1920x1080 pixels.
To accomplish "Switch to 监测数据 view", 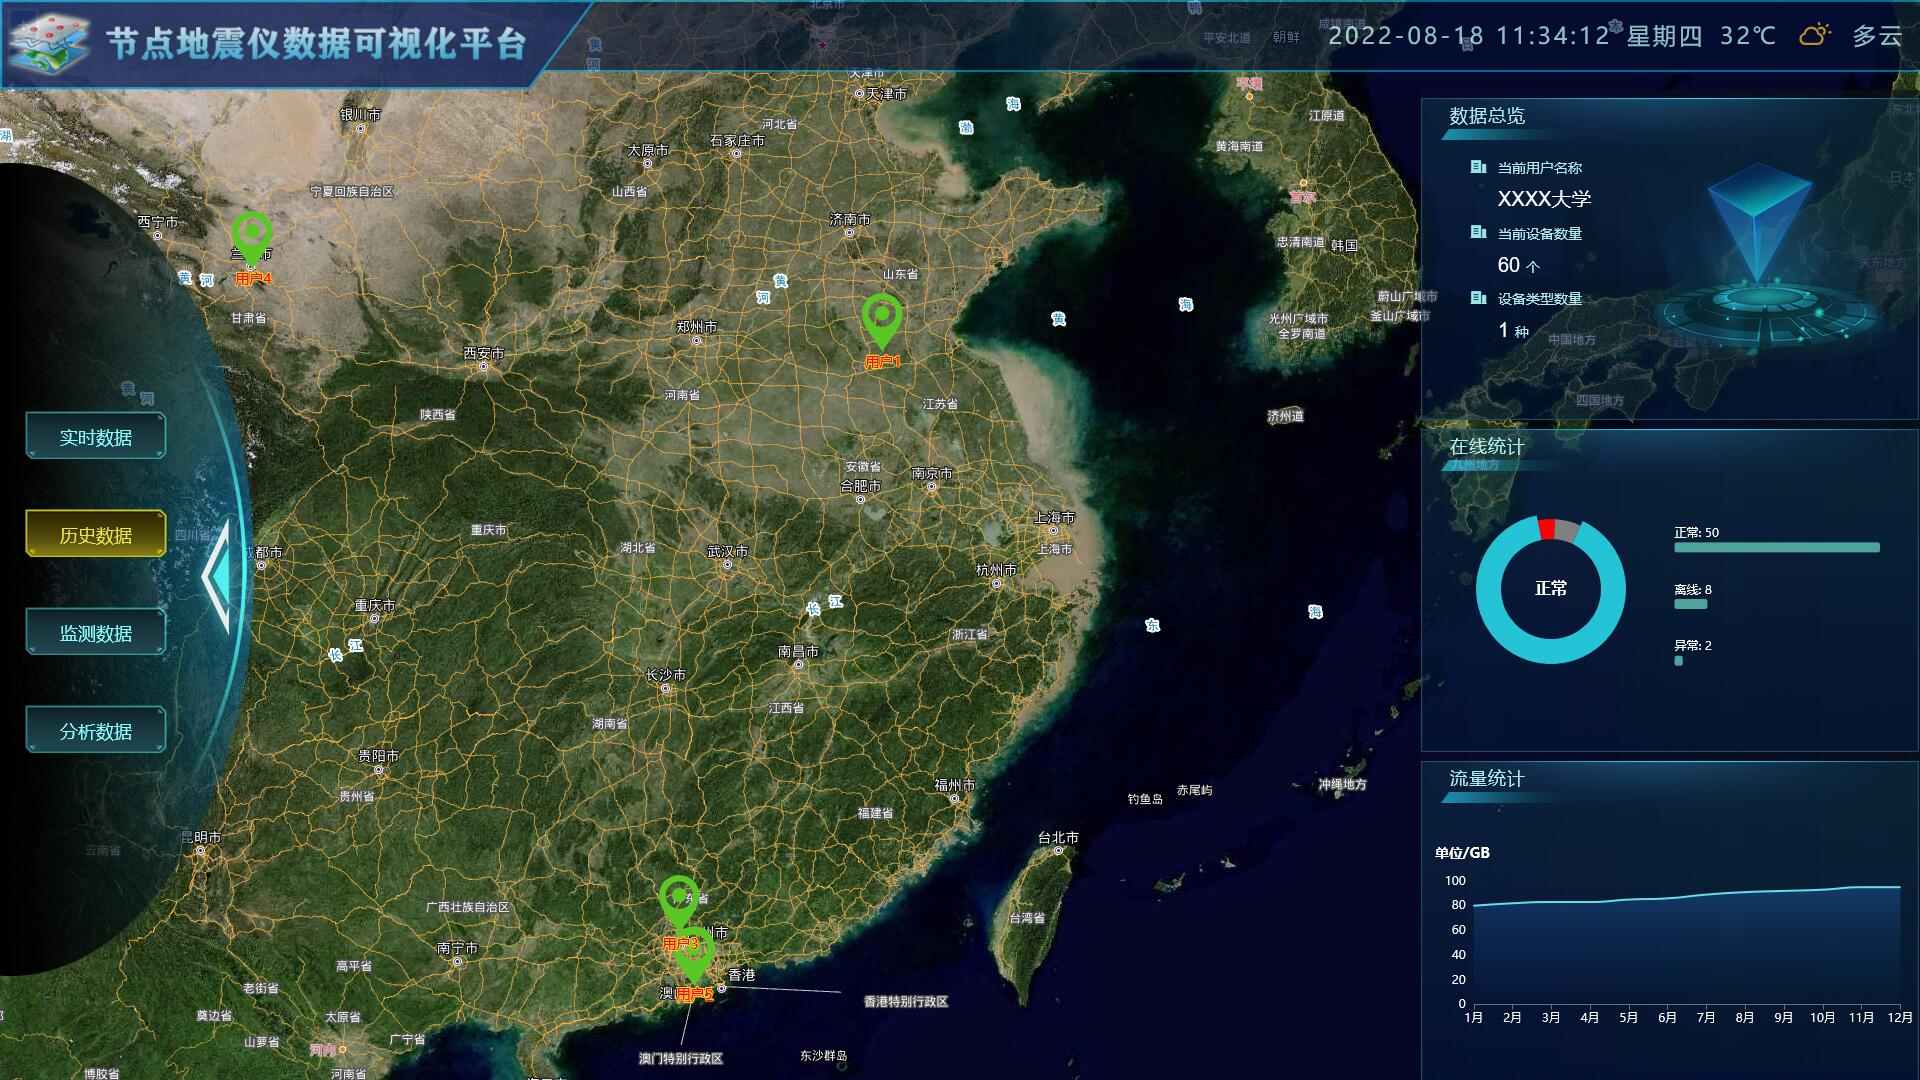I will [x=96, y=633].
